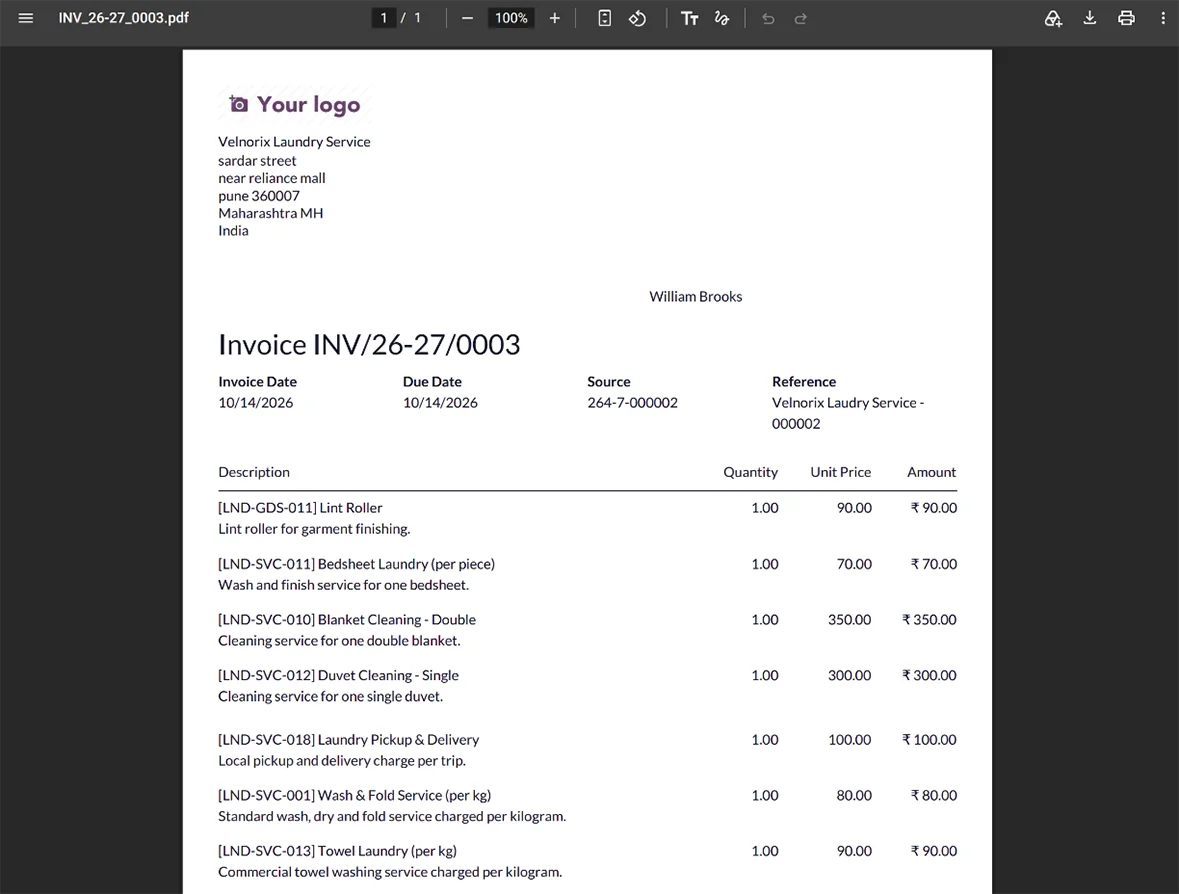Click the Amount column header

[932, 472]
